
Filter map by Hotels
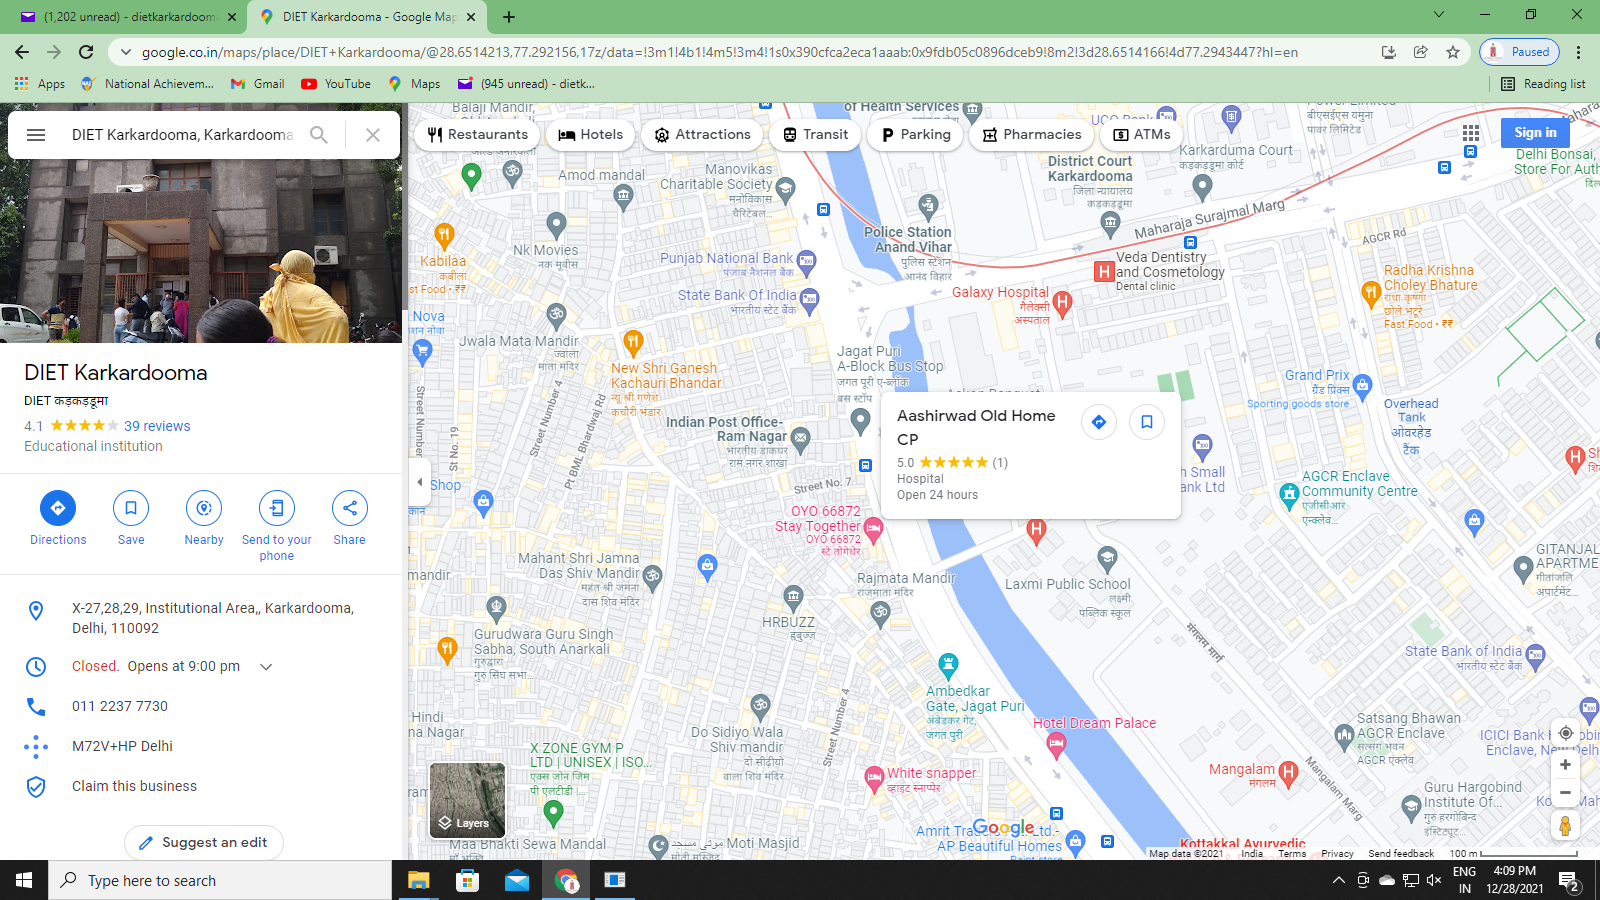click(591, 135)
